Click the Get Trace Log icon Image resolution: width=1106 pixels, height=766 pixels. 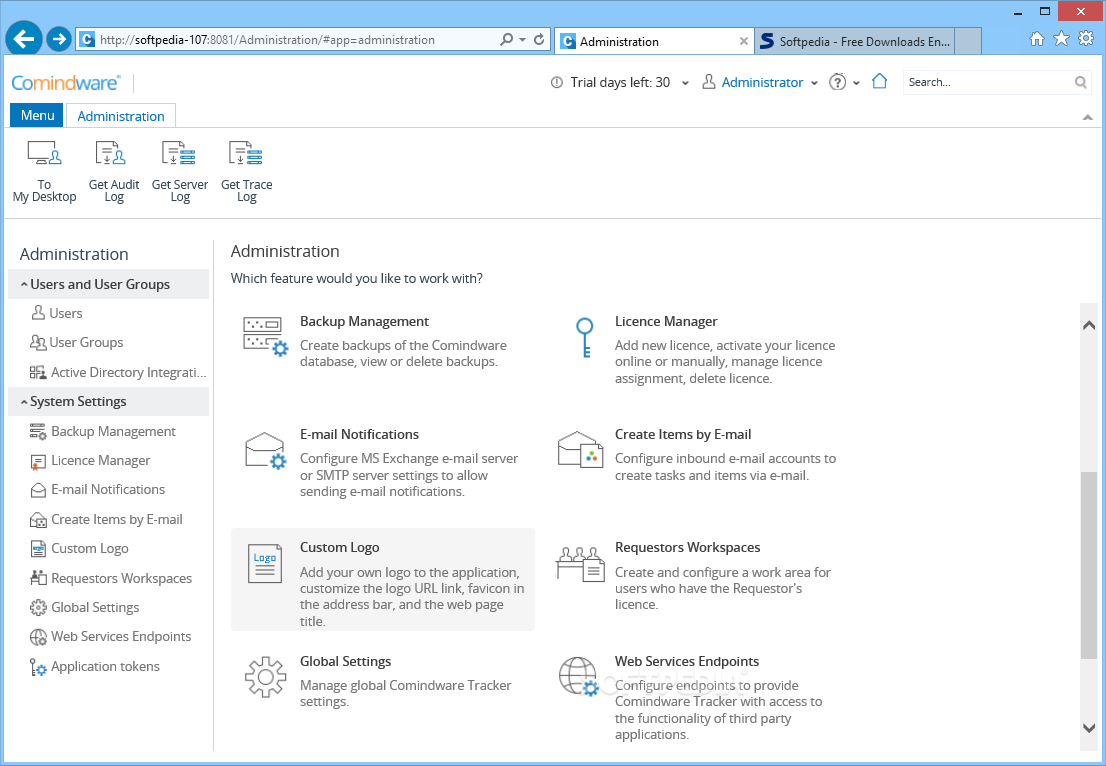point(246,152)
